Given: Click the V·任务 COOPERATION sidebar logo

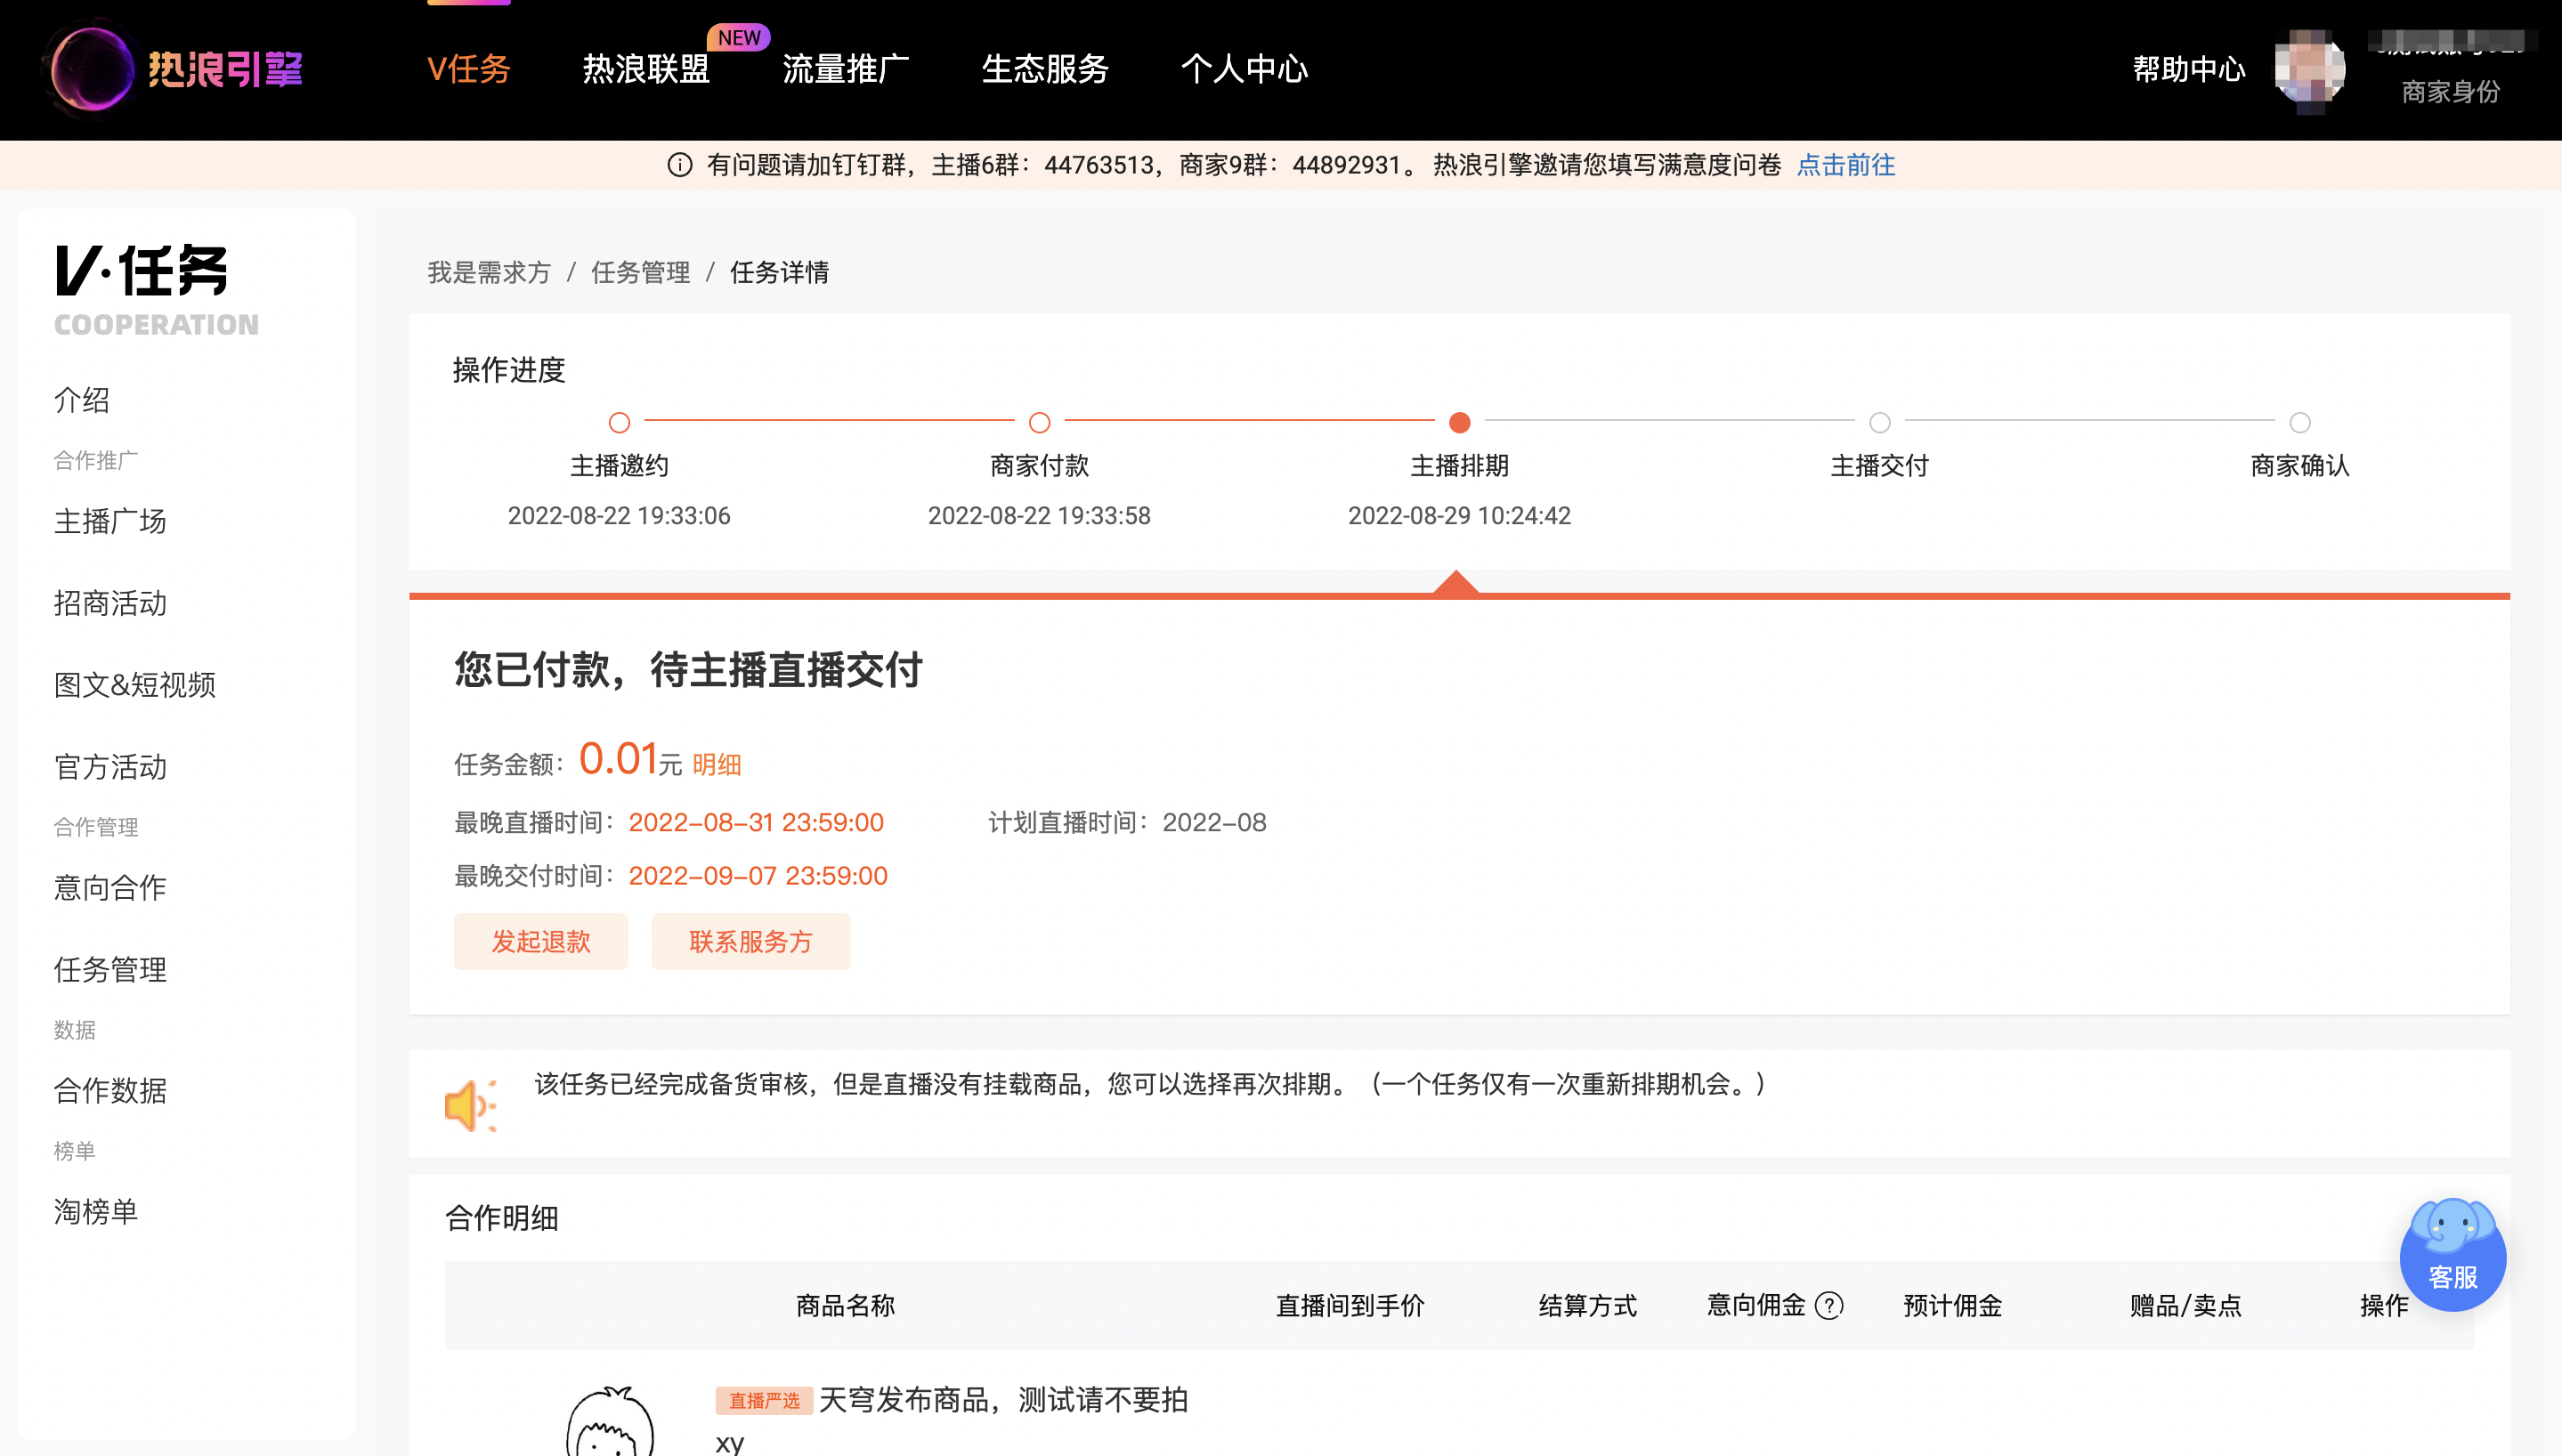Looking at the screenshot, I should click(156, 290).
